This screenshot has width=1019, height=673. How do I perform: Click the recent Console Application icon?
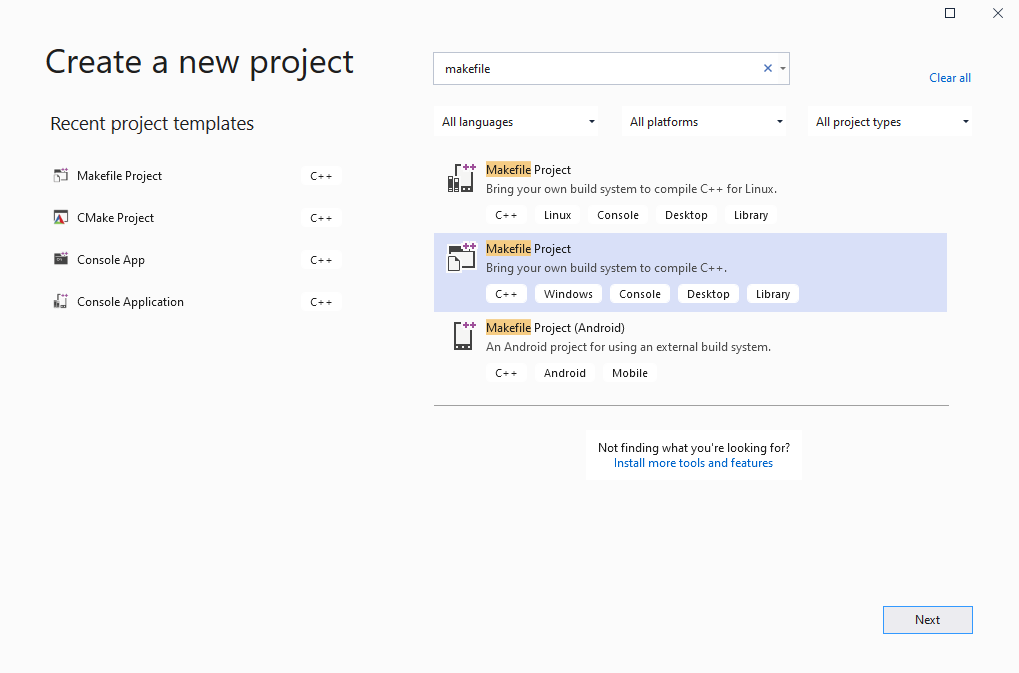pos(60,301)
